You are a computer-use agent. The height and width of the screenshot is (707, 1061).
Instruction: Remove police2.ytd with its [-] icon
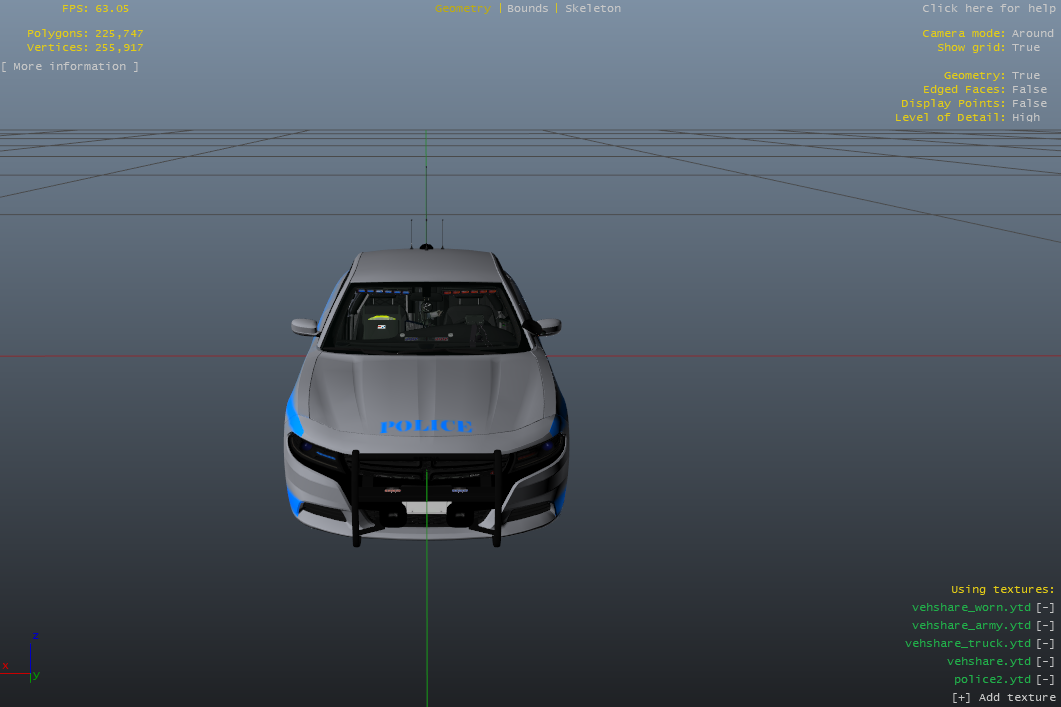1045,680
